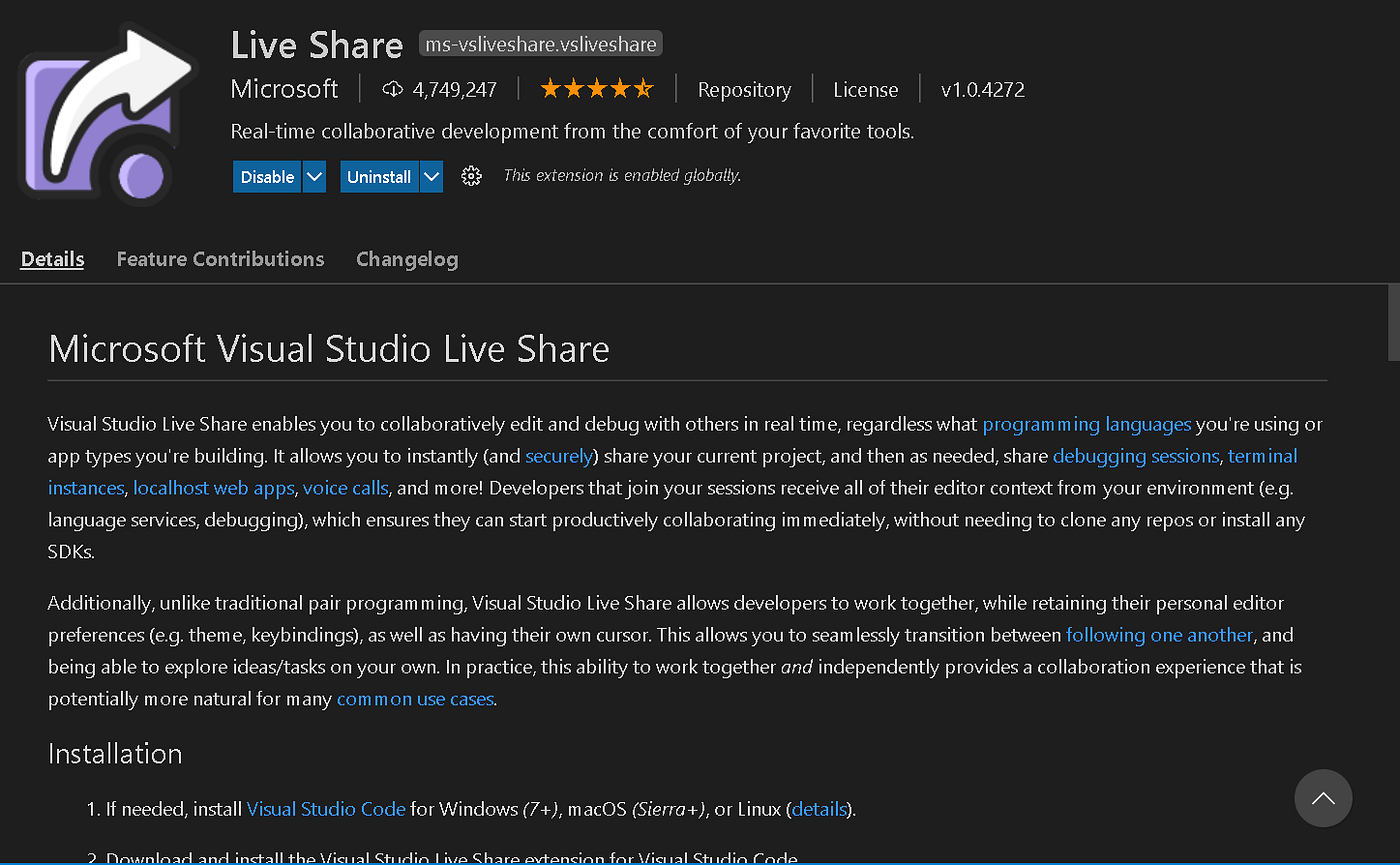Click the 4,749,247 install count

(x=455, y=90)
